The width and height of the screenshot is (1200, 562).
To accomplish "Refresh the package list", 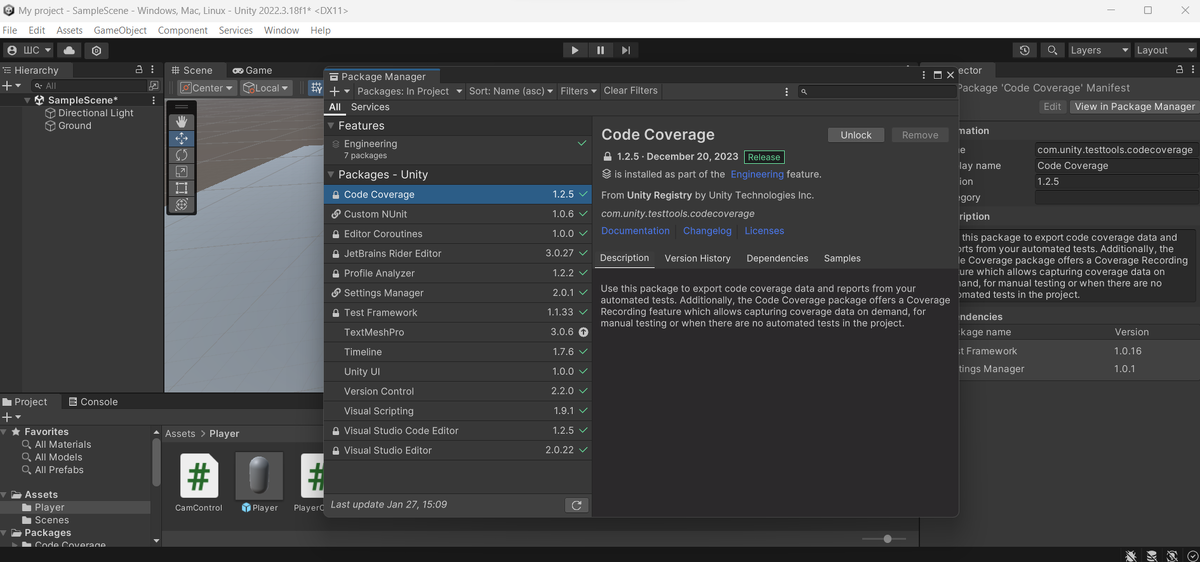I will [x=575, y=505].
